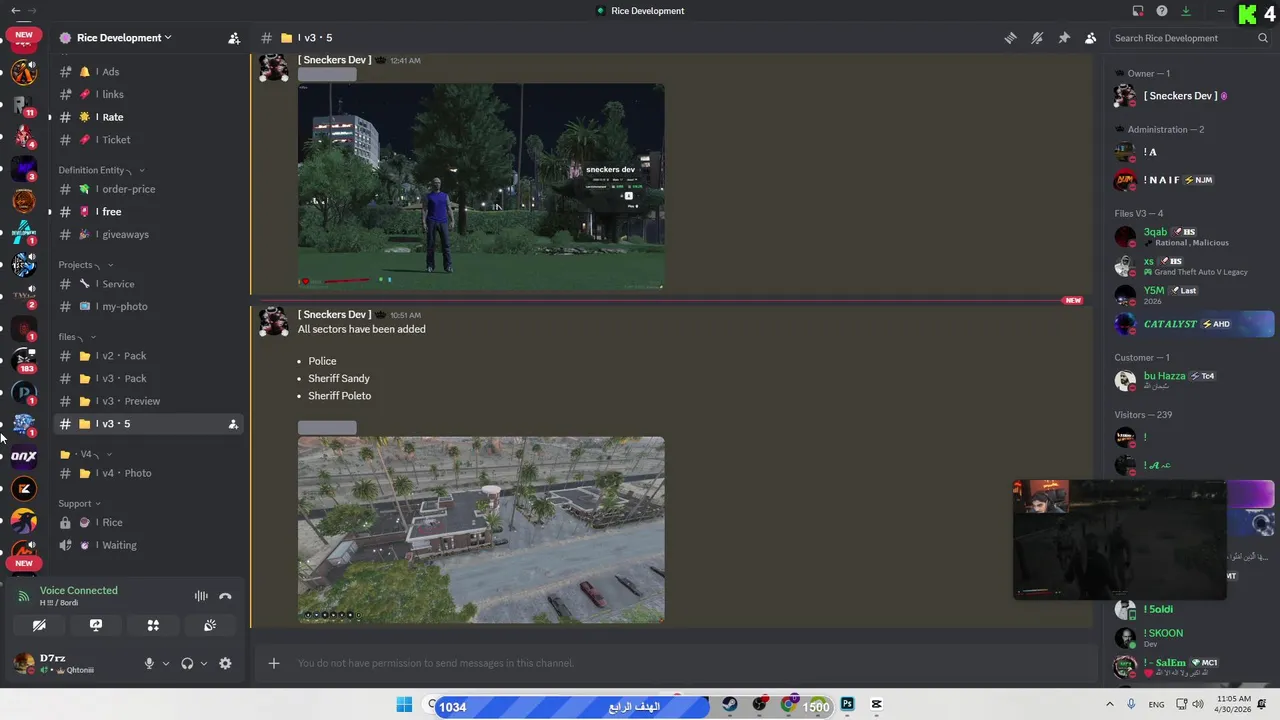
Task: Open microphone input options chevron
Action: click(166, 663)
